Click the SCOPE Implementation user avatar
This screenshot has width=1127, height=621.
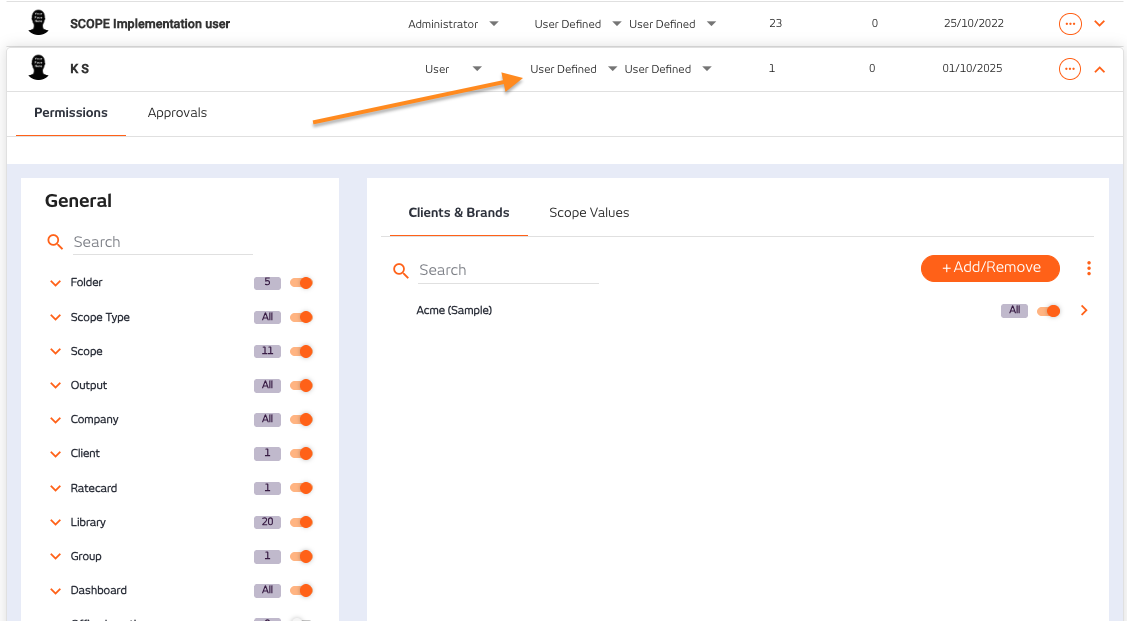[39, 22]
